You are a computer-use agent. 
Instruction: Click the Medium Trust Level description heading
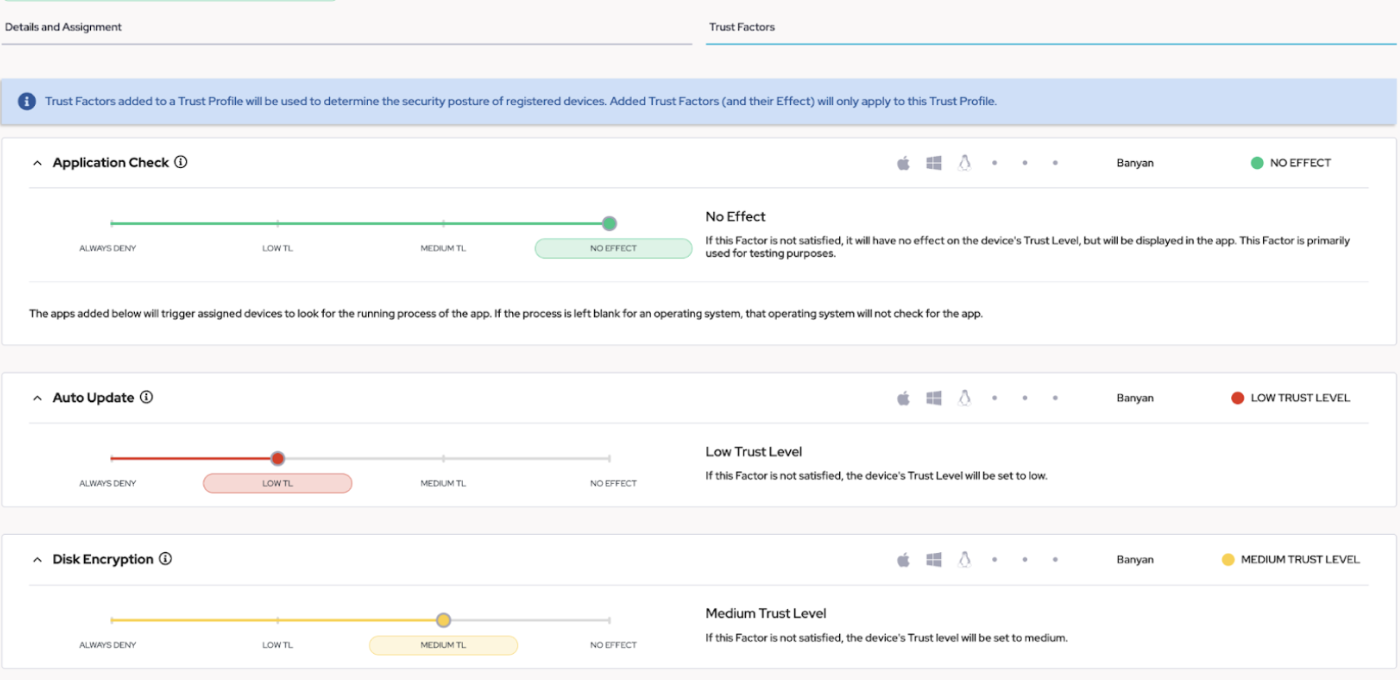tap(766, 614)
